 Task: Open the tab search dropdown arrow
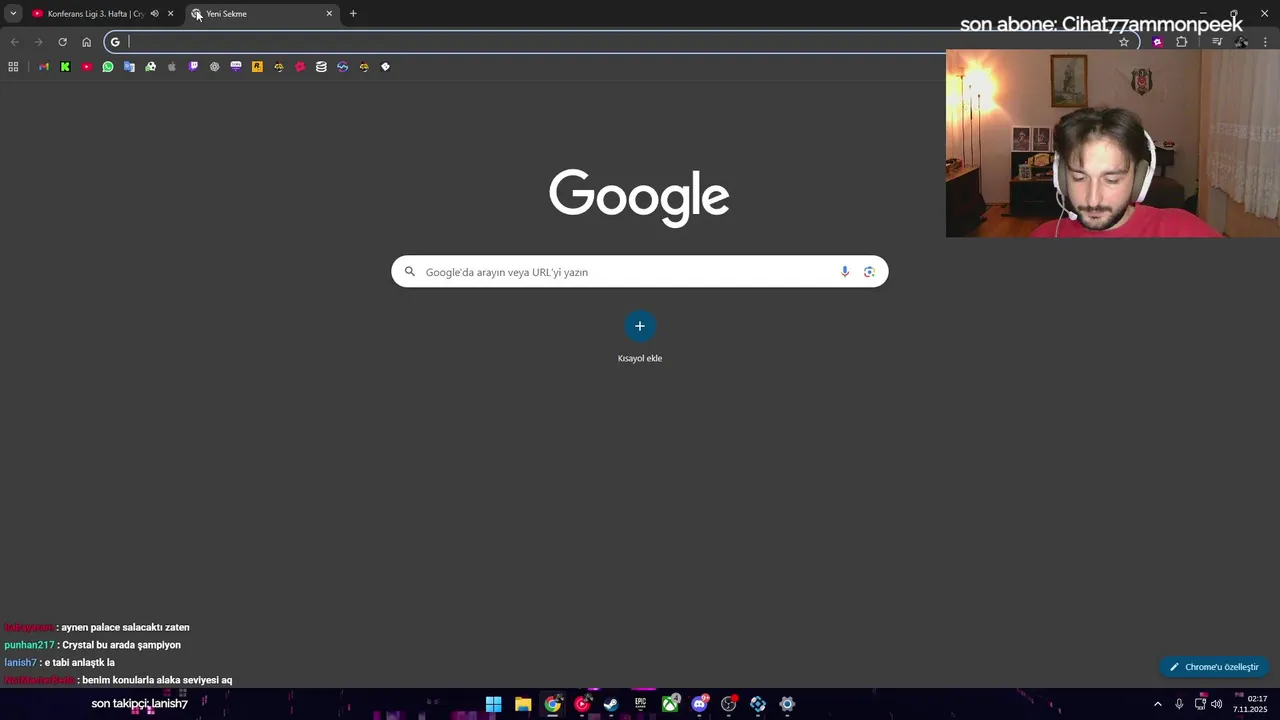point(13,14)
